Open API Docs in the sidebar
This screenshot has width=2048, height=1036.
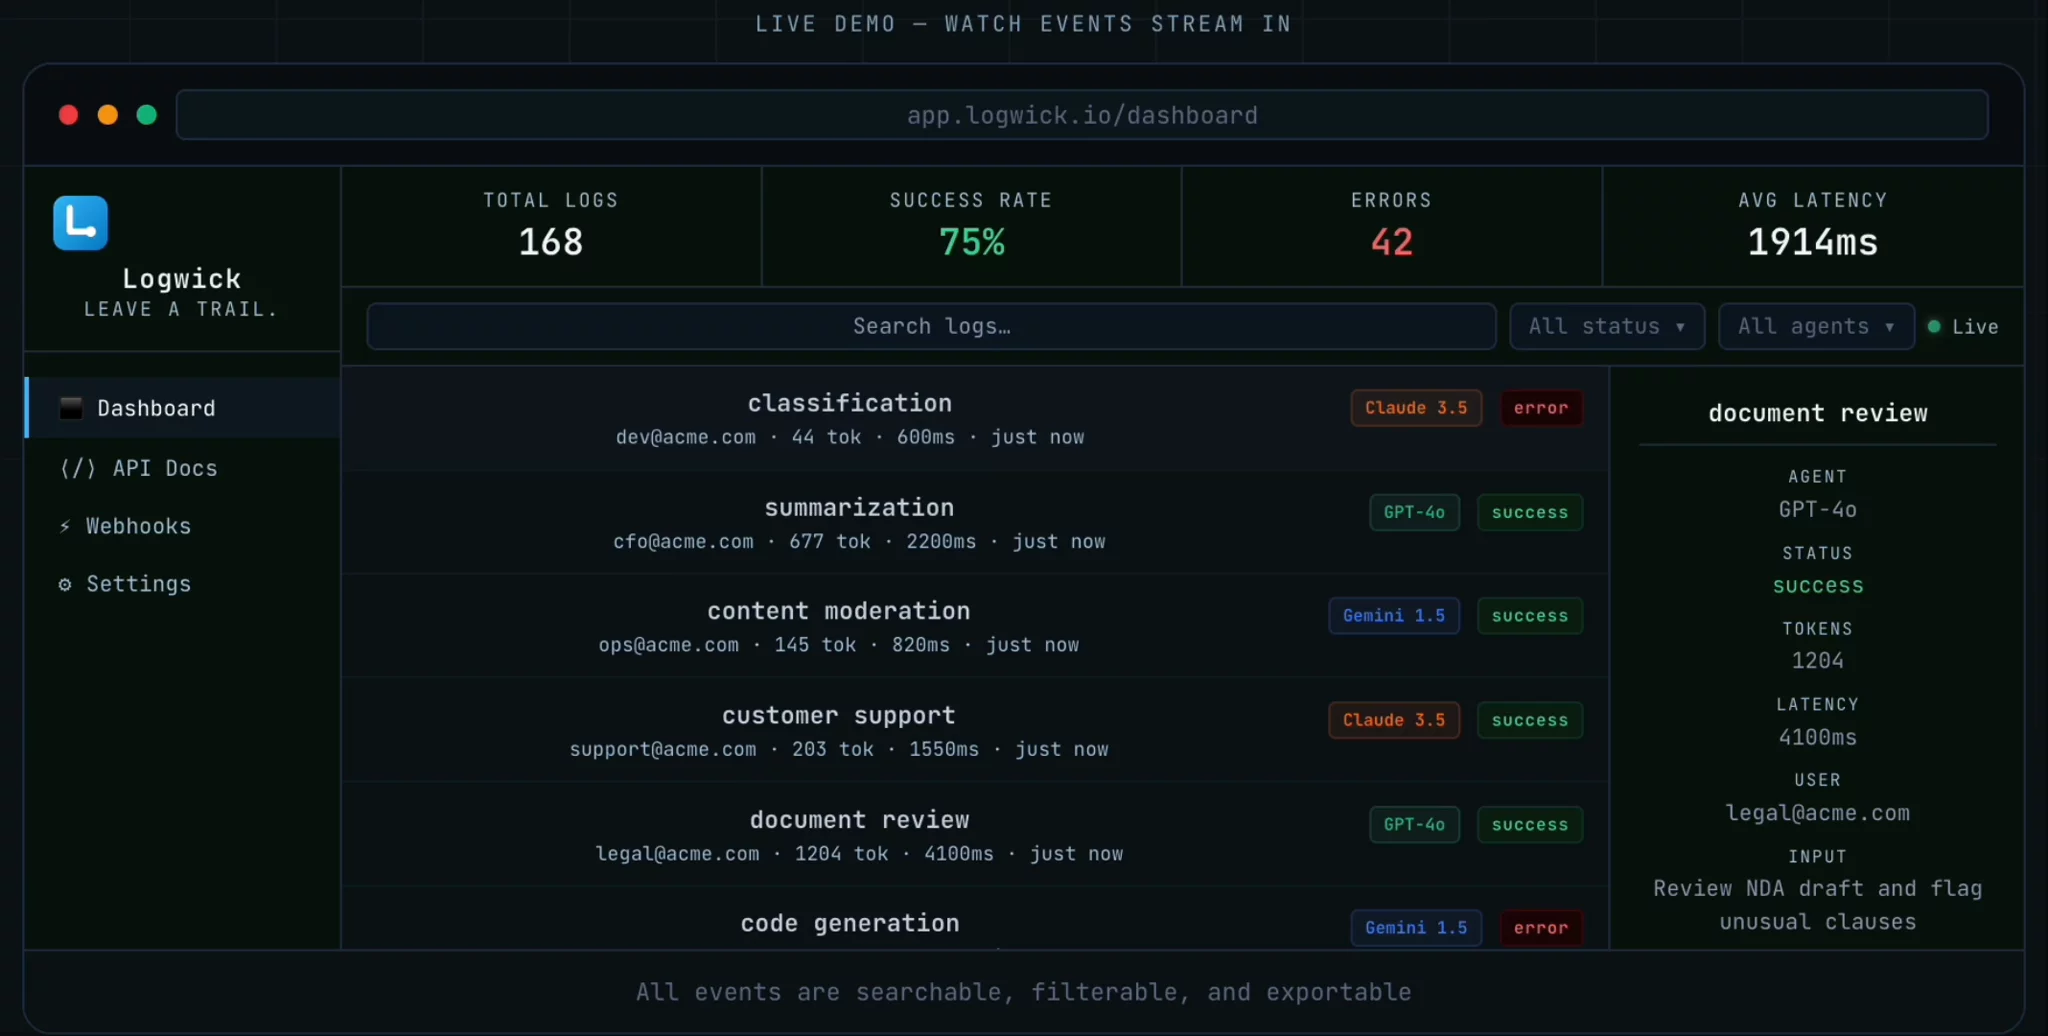(183, 468)
